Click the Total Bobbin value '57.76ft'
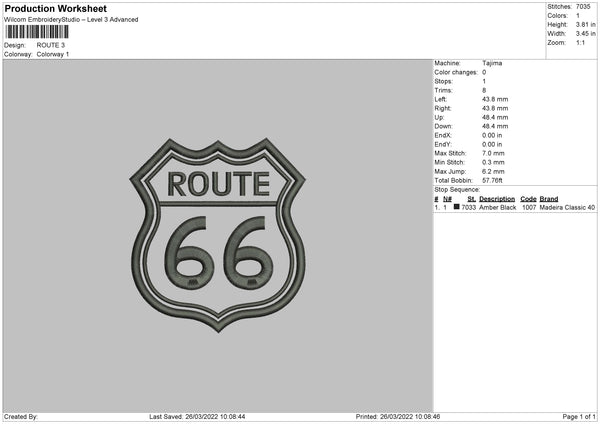 [x=492, y=180]
